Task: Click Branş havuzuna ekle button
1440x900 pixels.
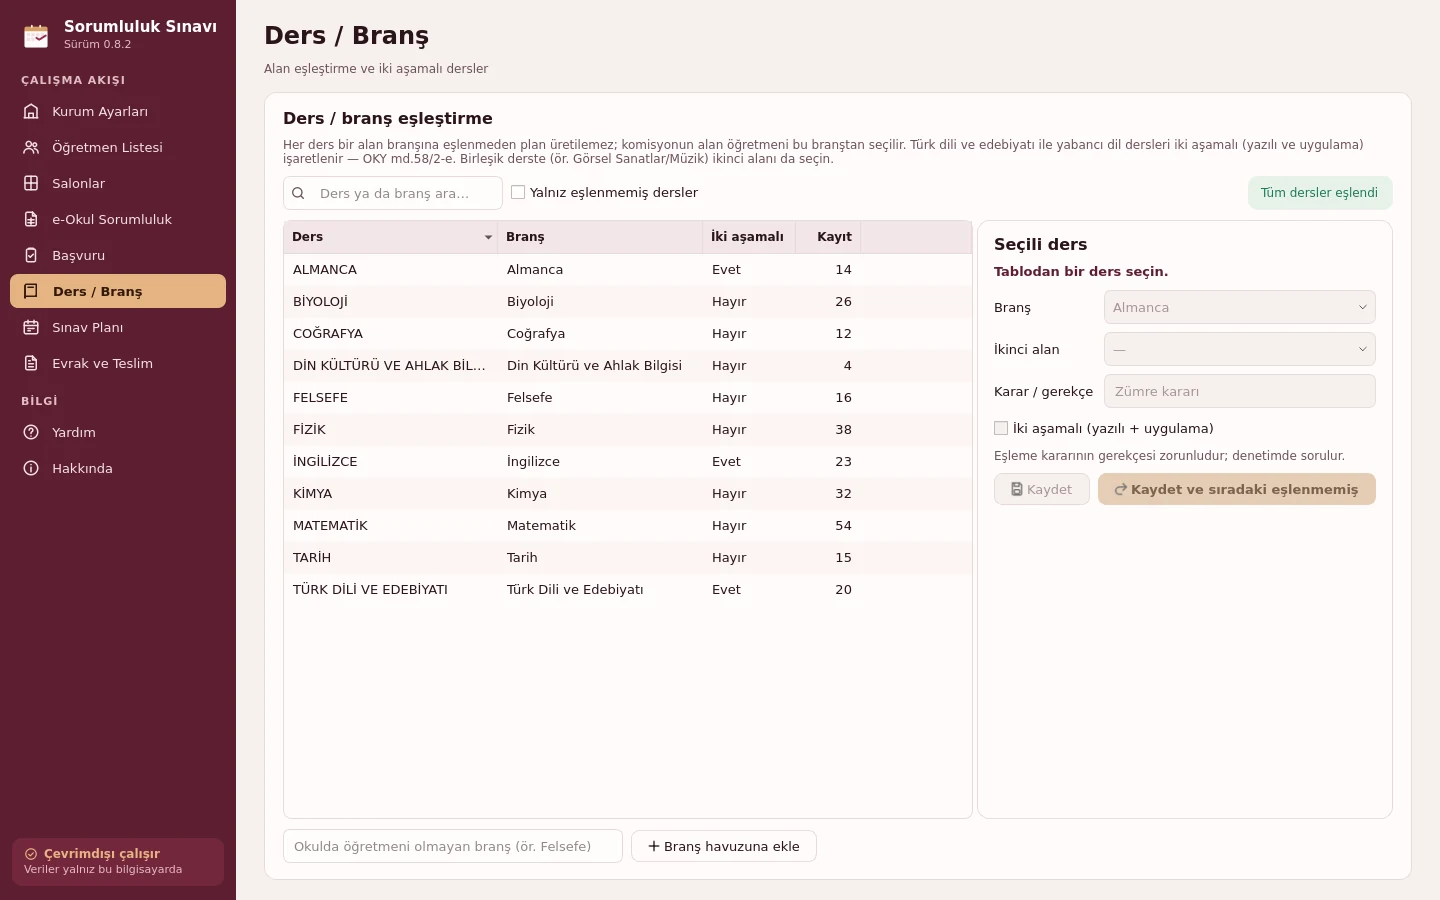Action: (x=724, y=846)
